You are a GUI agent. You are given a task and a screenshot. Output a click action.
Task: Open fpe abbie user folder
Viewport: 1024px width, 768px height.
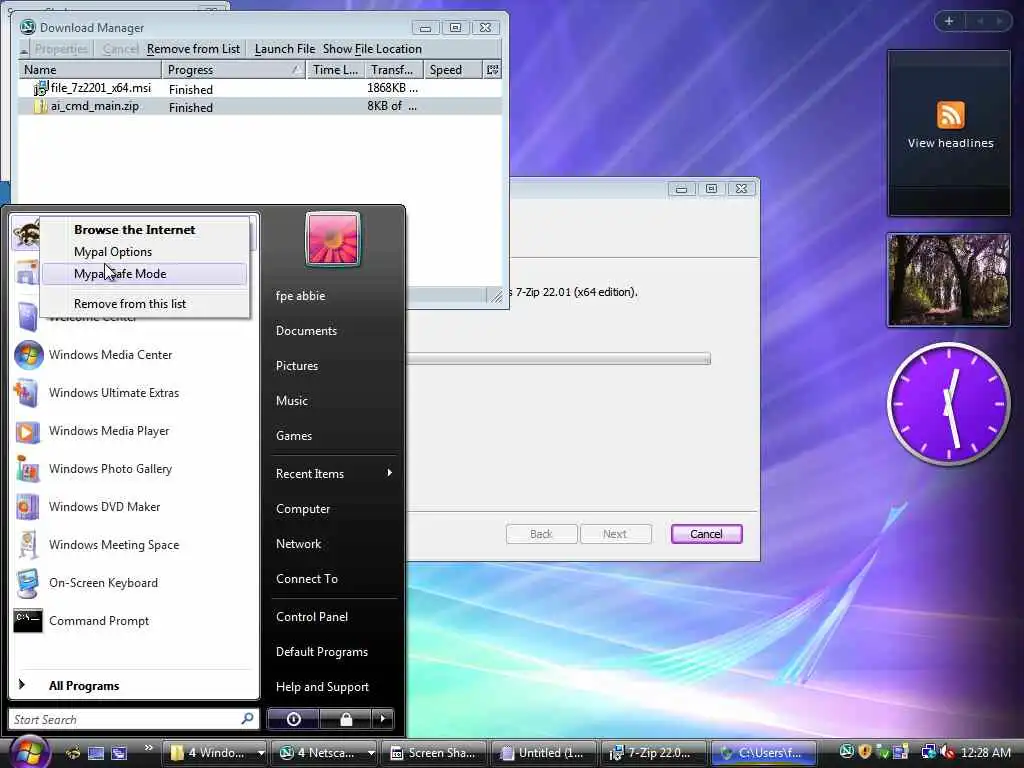(300, 296)
